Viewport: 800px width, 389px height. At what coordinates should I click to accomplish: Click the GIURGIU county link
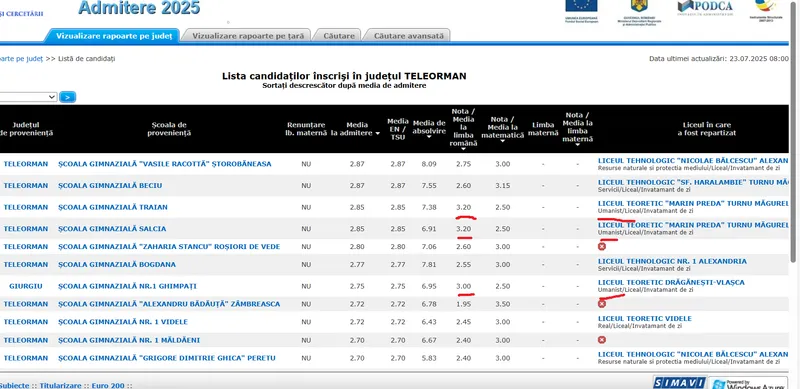click(x=26, y=286)
